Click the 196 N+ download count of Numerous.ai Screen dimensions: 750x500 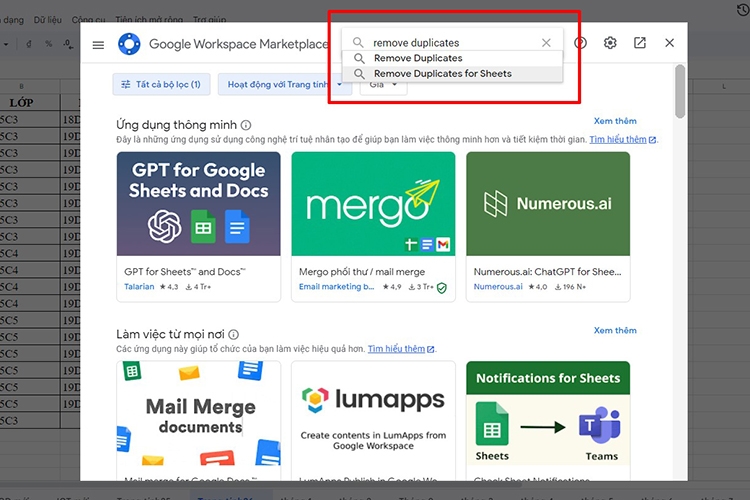(570, 287)
